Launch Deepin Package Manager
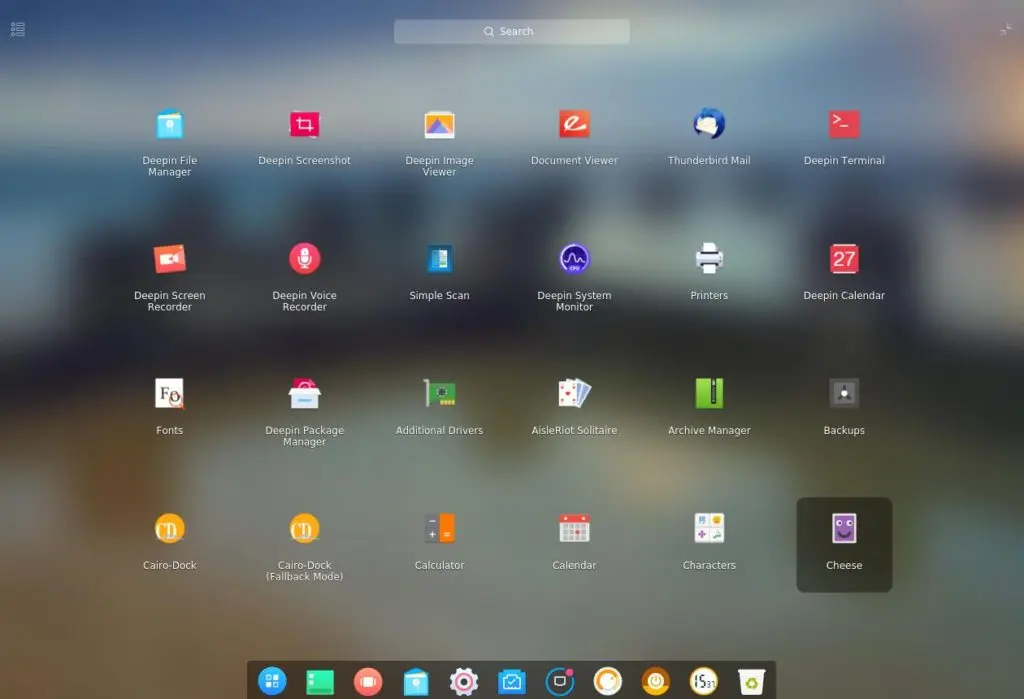Image resolution: width=1024 pixels, height=699 pixels. coord(304,394)
